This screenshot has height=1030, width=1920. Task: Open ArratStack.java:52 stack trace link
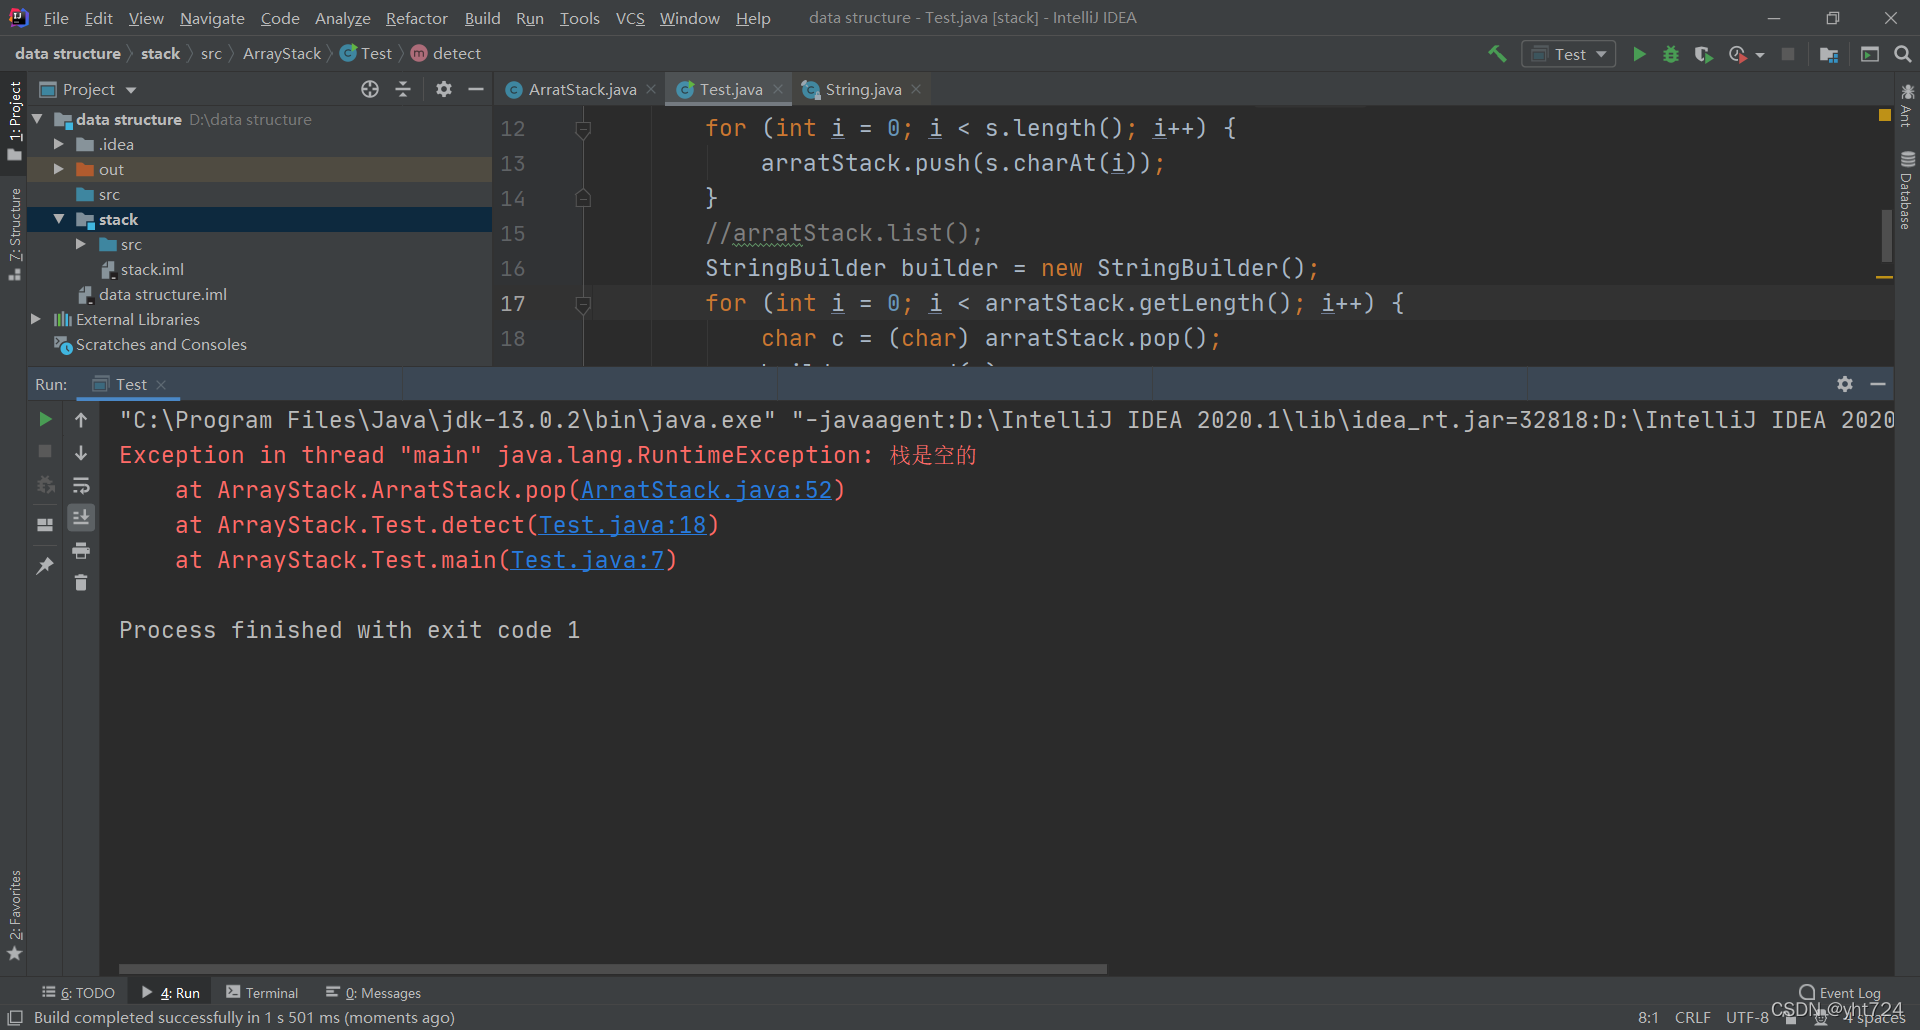coord(706,490)
